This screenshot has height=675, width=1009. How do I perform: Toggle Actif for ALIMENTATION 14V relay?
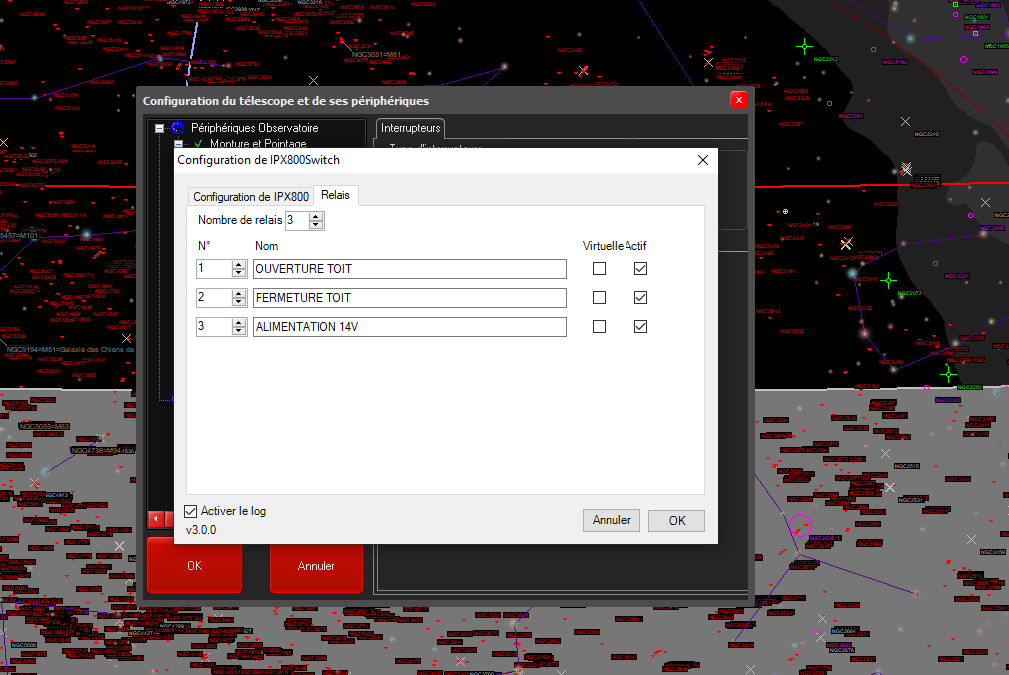pos(640,327)
